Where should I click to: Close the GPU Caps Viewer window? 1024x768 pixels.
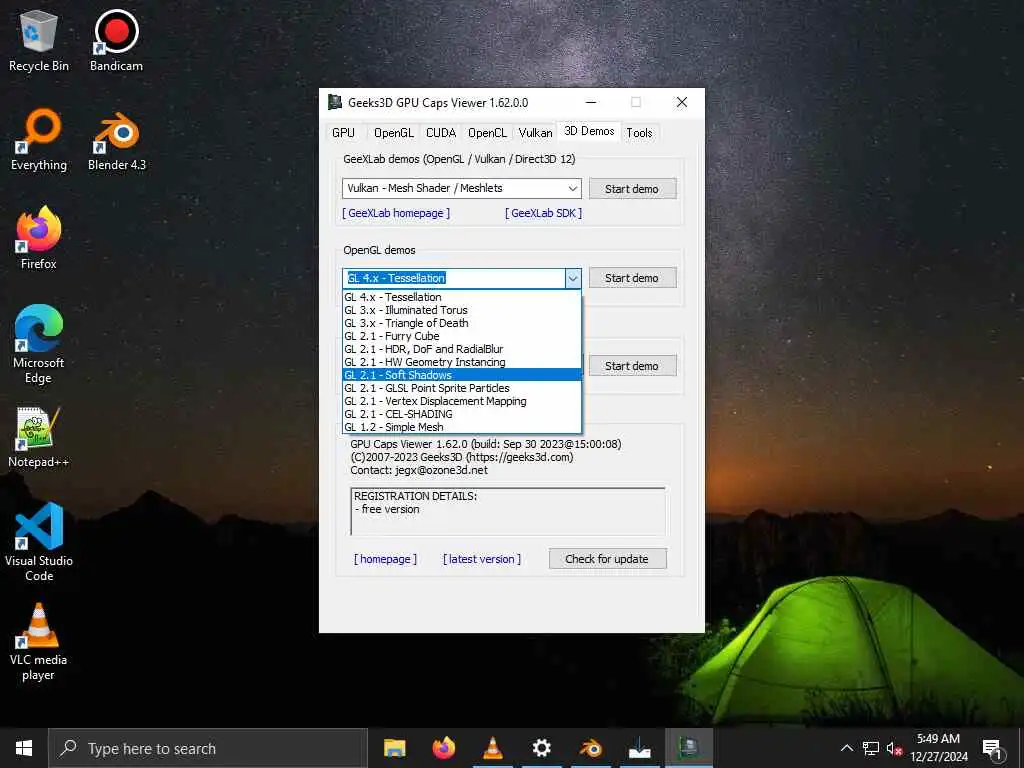tap(682, 103)
